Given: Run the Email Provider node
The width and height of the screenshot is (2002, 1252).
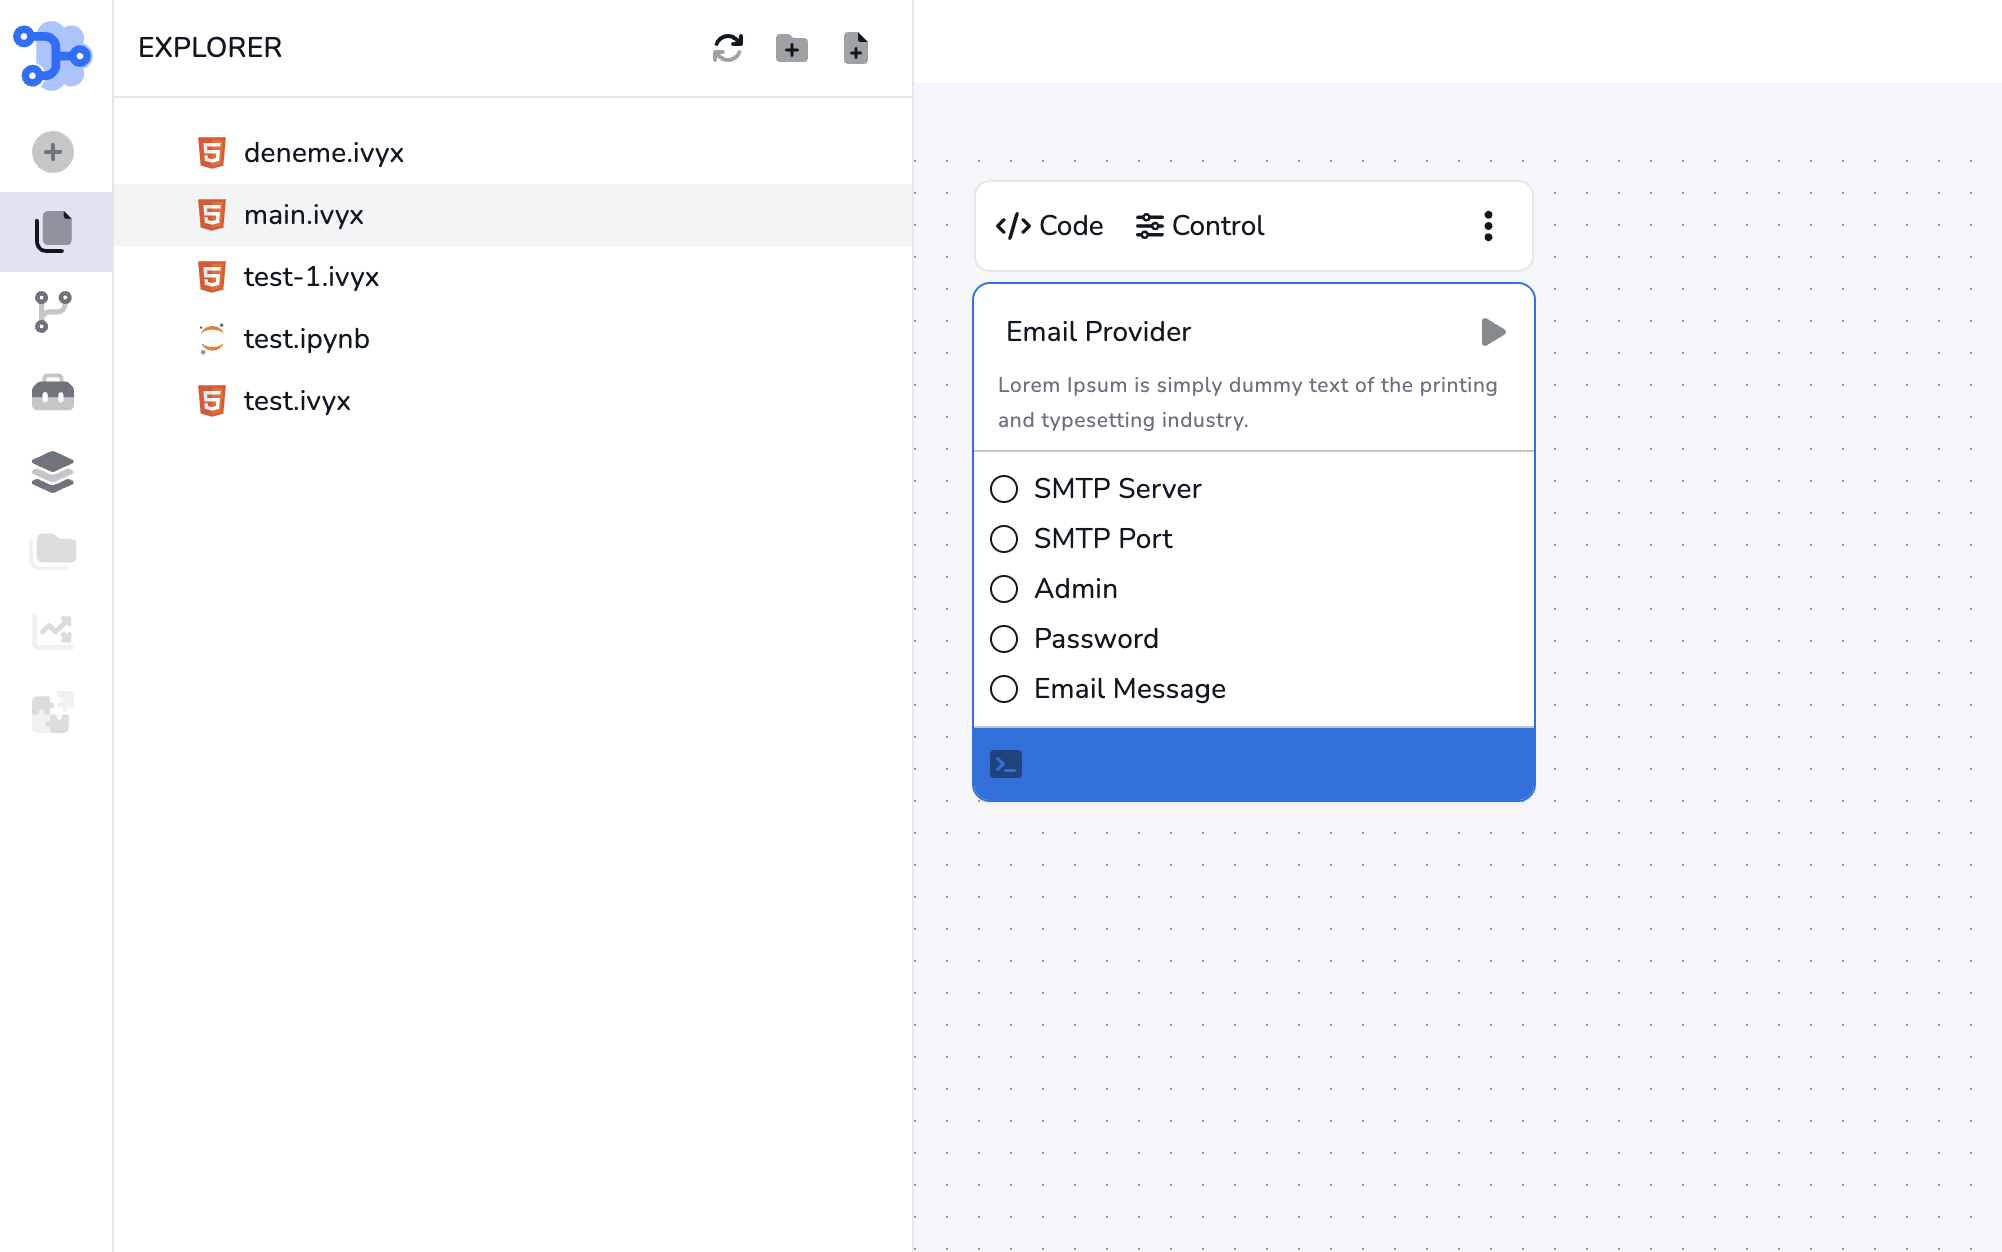Looking at the screenshot, I should click(1492, 332).
